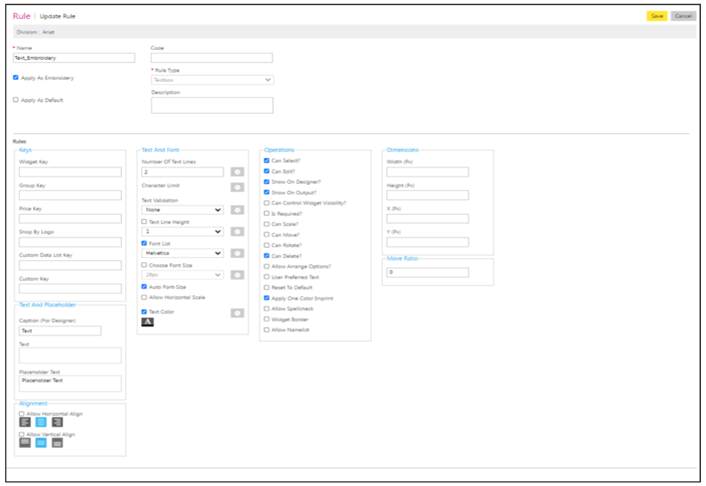The width and height of the screenshot is (706, 486).
Task: Uncheck the Apply As Embroidery checkbox
Action: click(x=16, y=77)
